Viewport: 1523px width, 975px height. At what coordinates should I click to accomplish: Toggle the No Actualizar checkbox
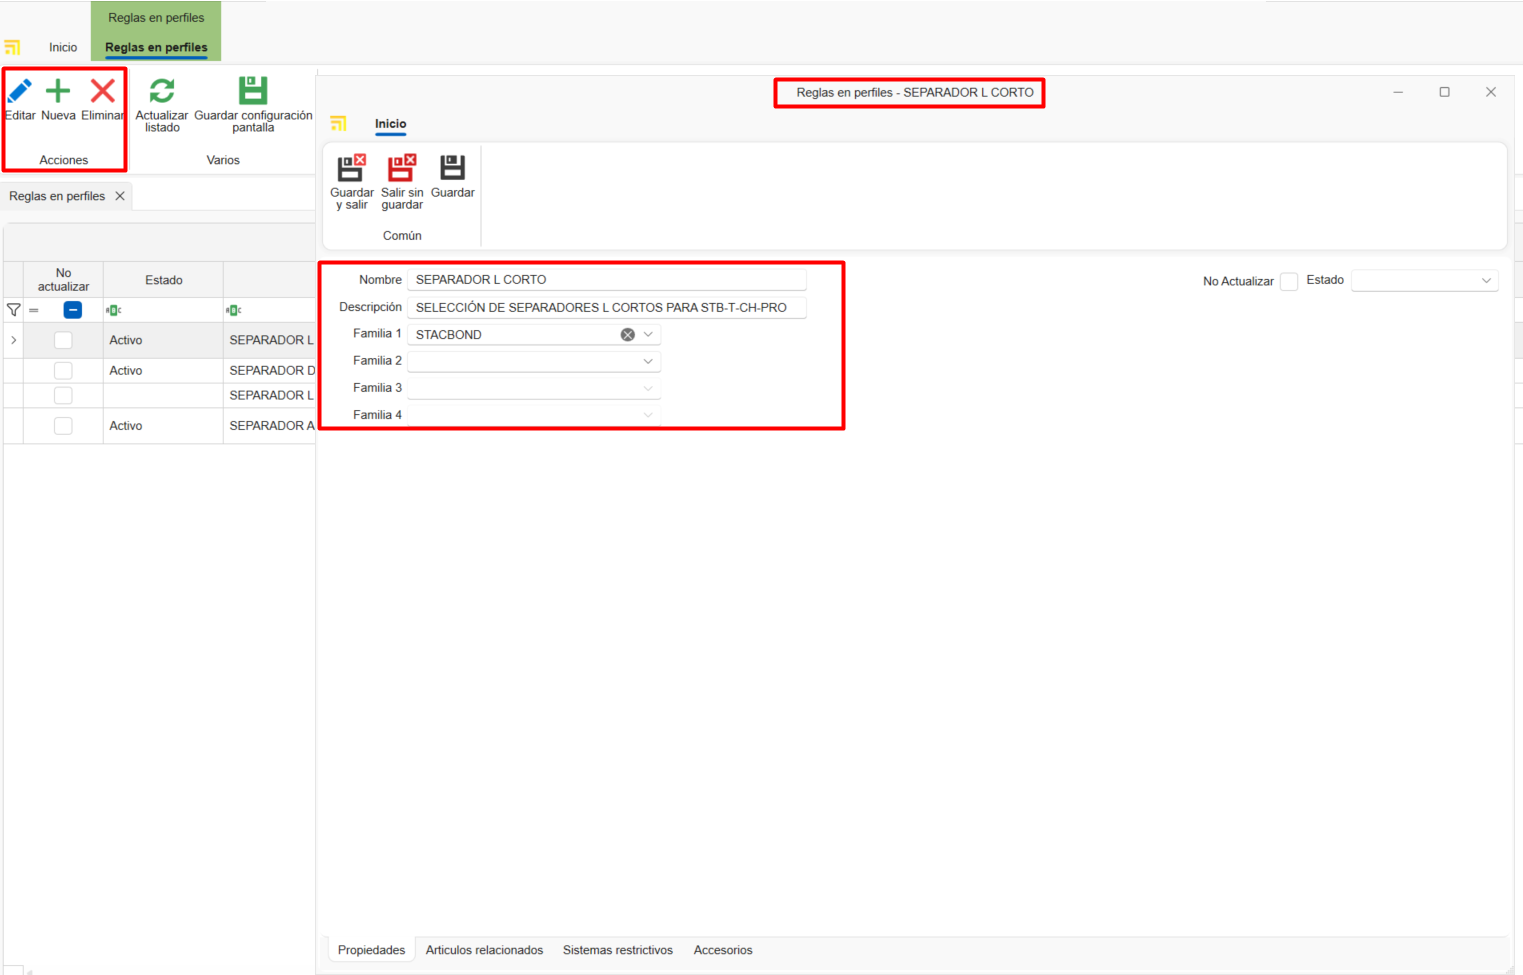(x=1289, y=282)
